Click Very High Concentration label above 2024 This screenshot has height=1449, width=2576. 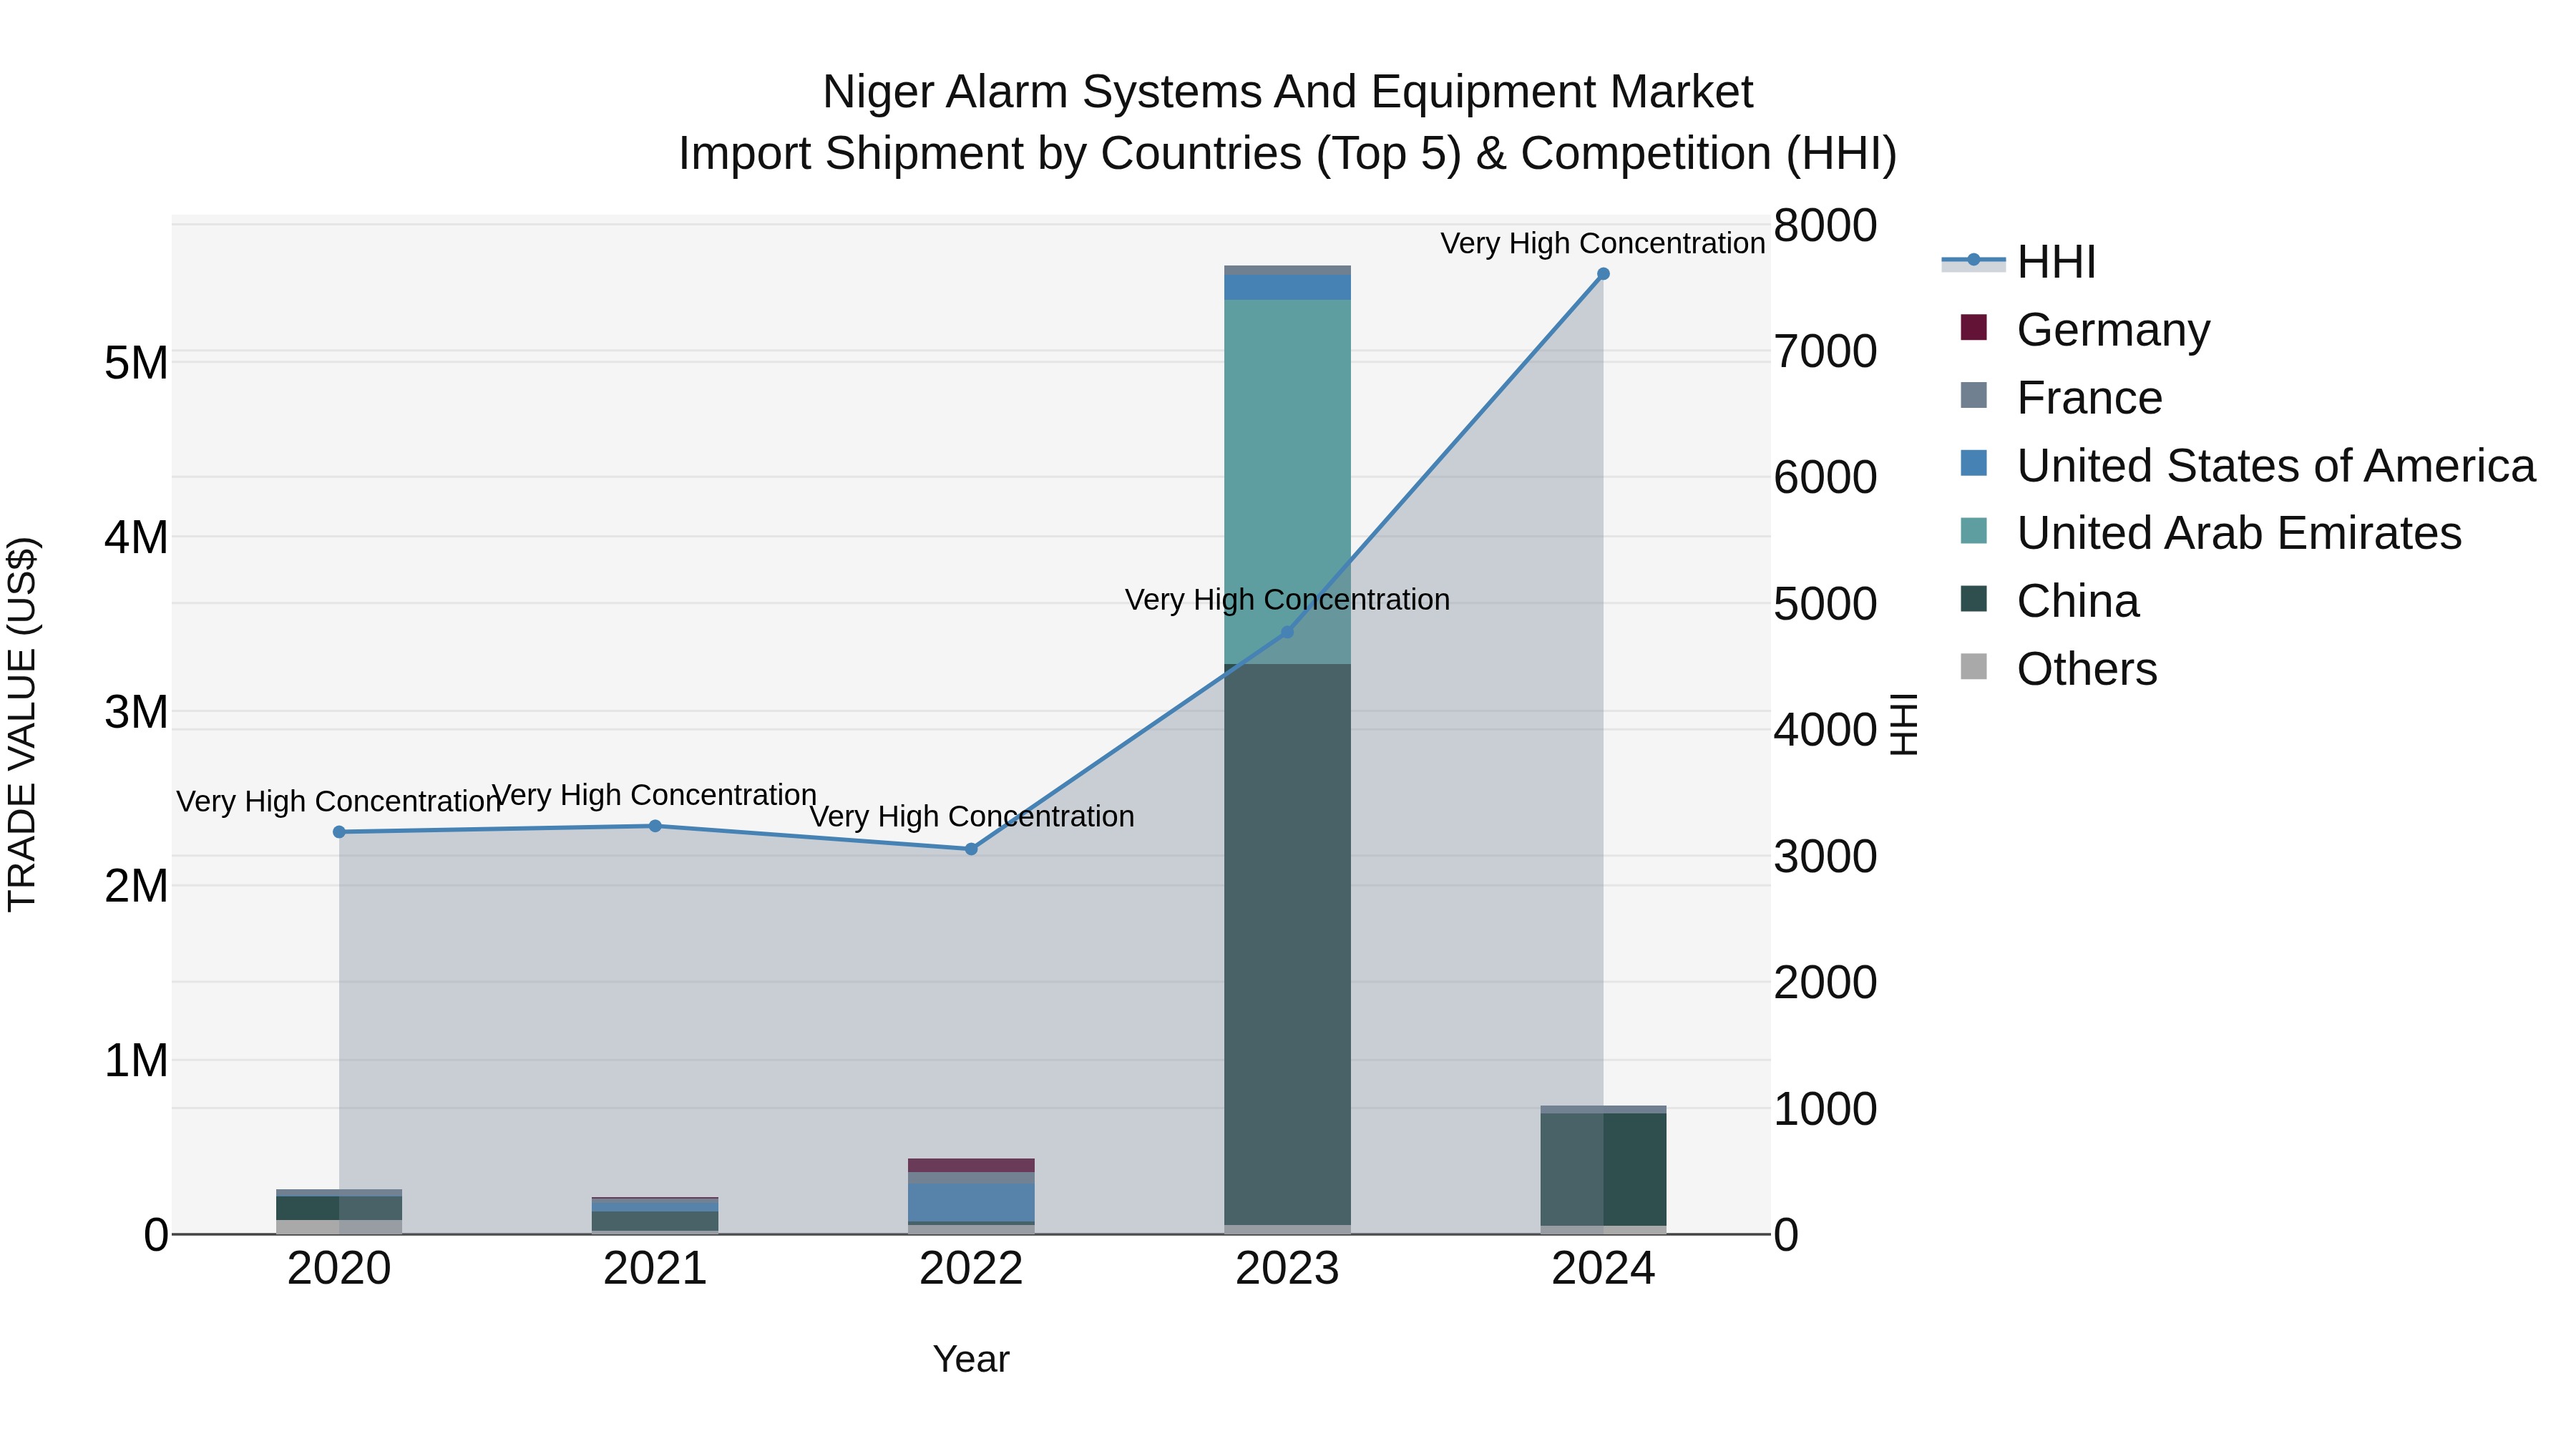1602,243
